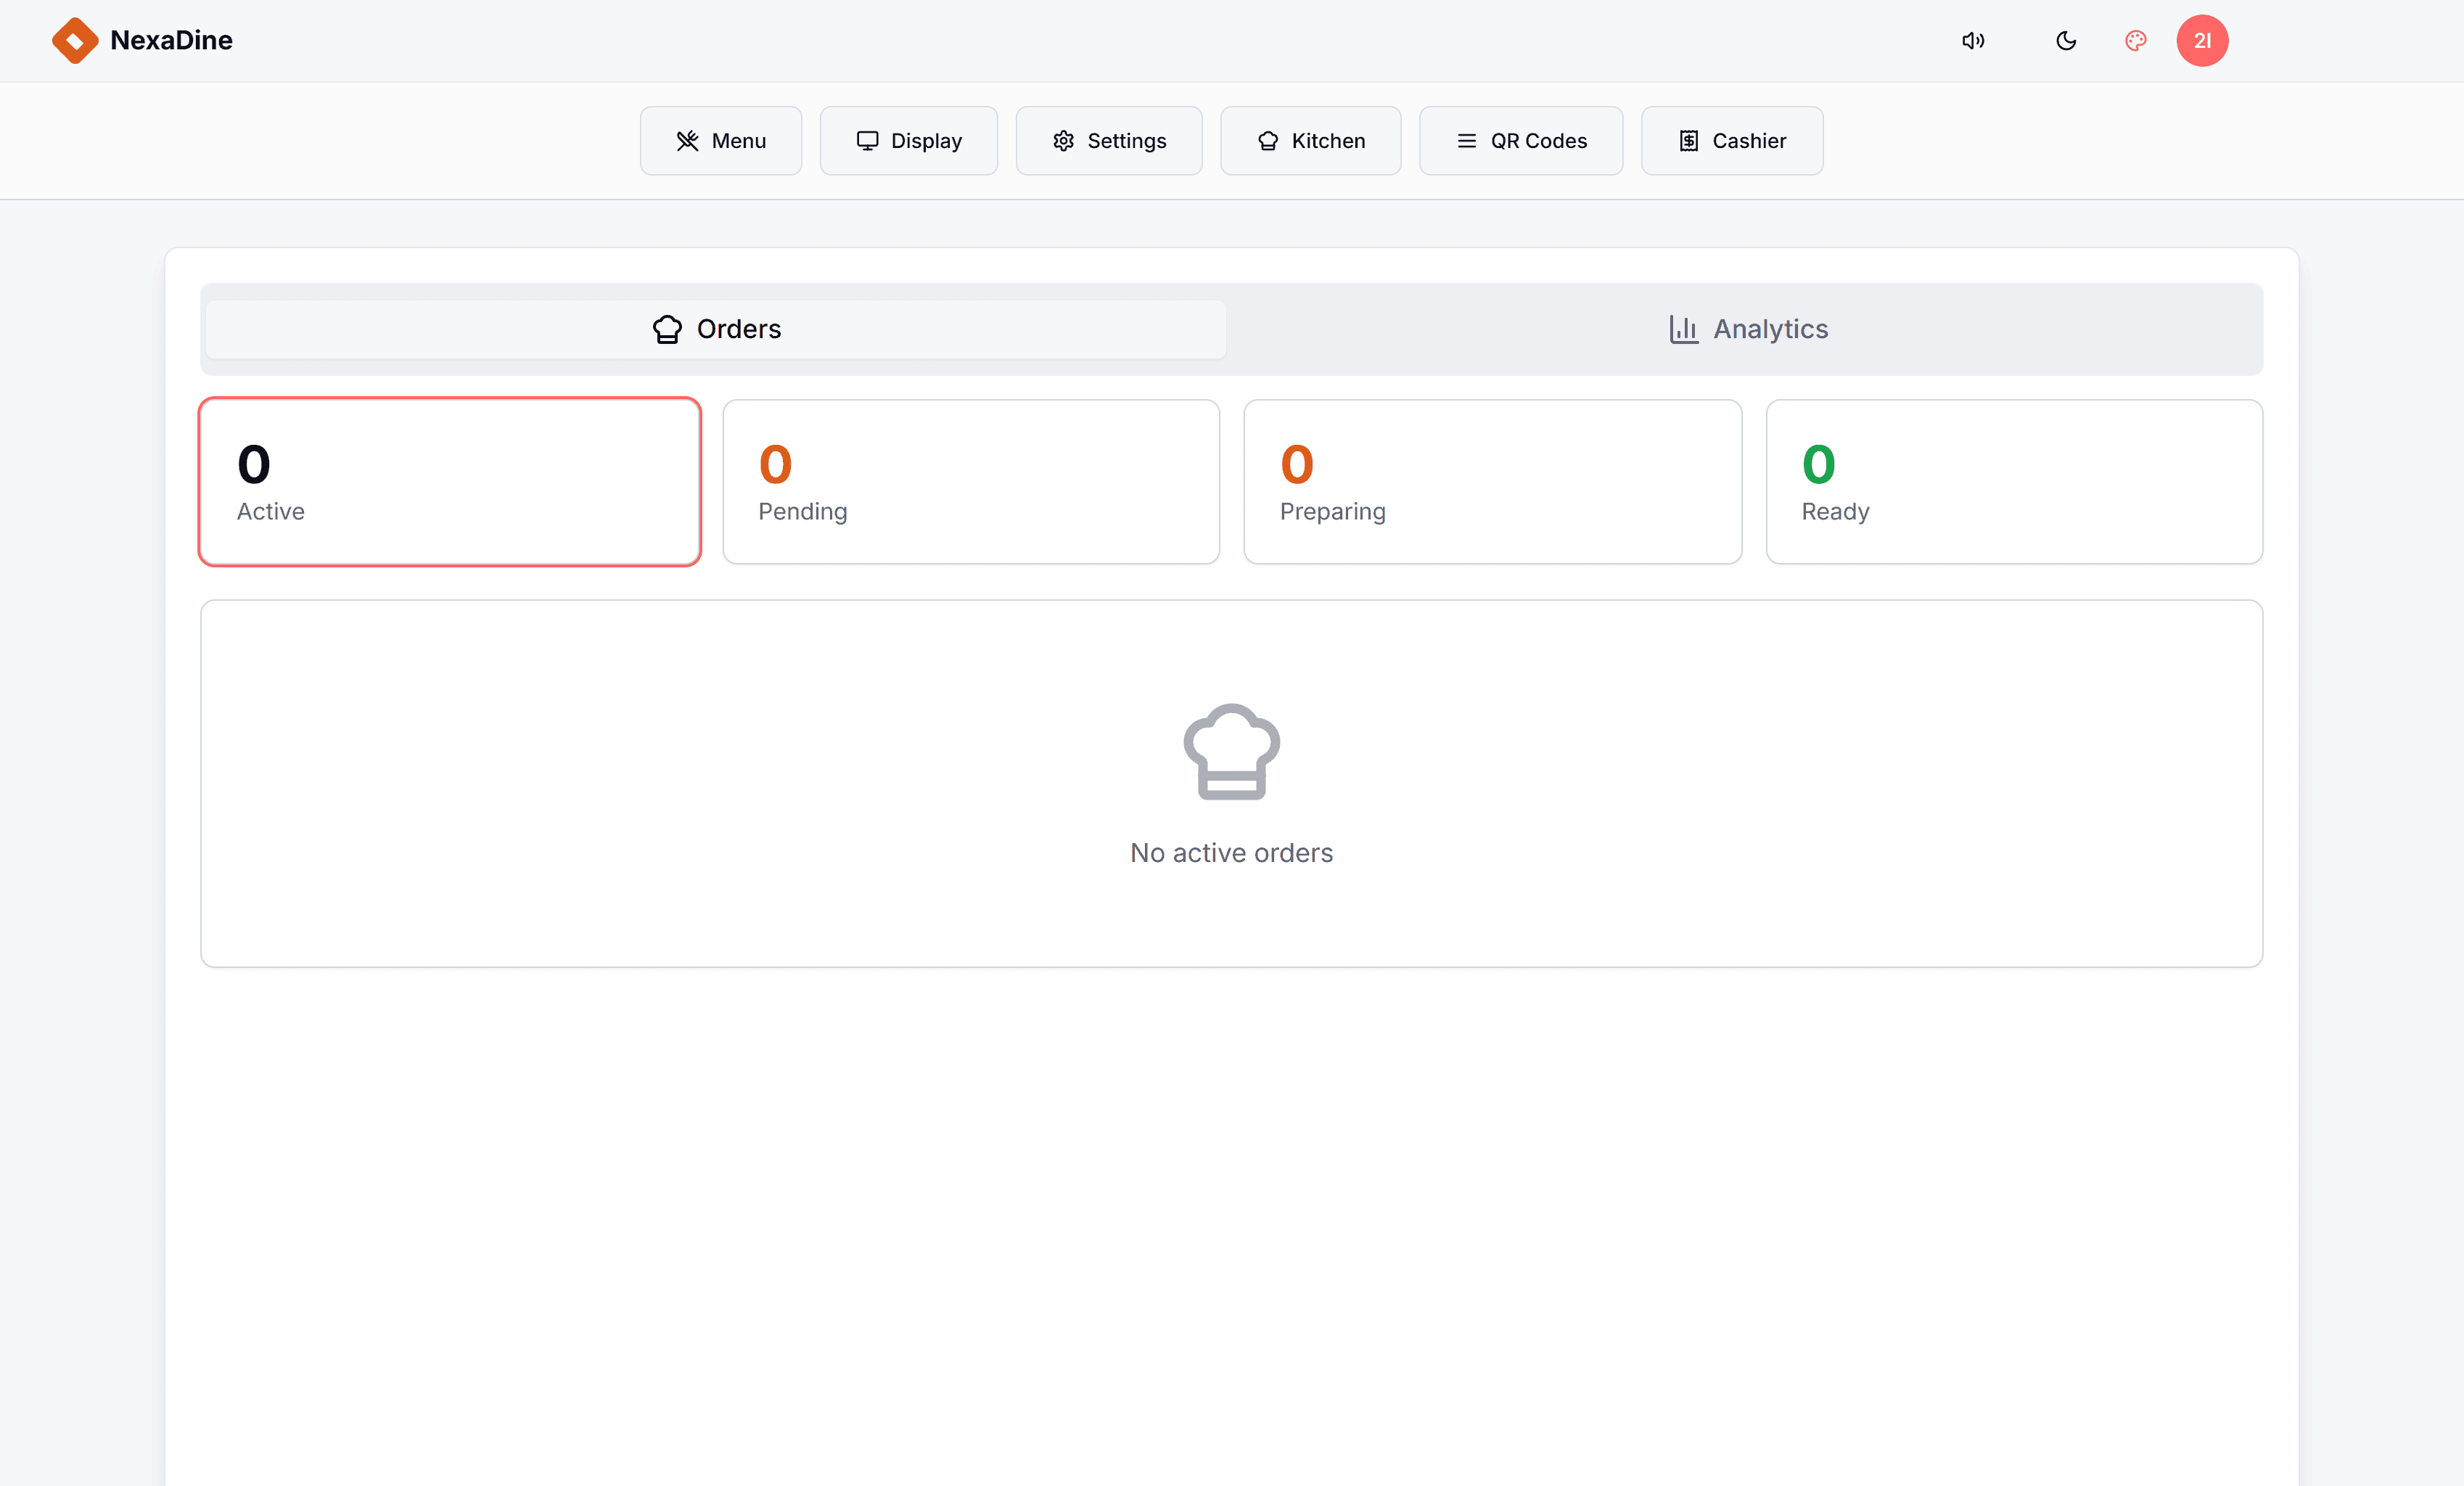Click the chef hat icon in Orders tab
Screen dimensions: 2464x1486
[667, 329]
